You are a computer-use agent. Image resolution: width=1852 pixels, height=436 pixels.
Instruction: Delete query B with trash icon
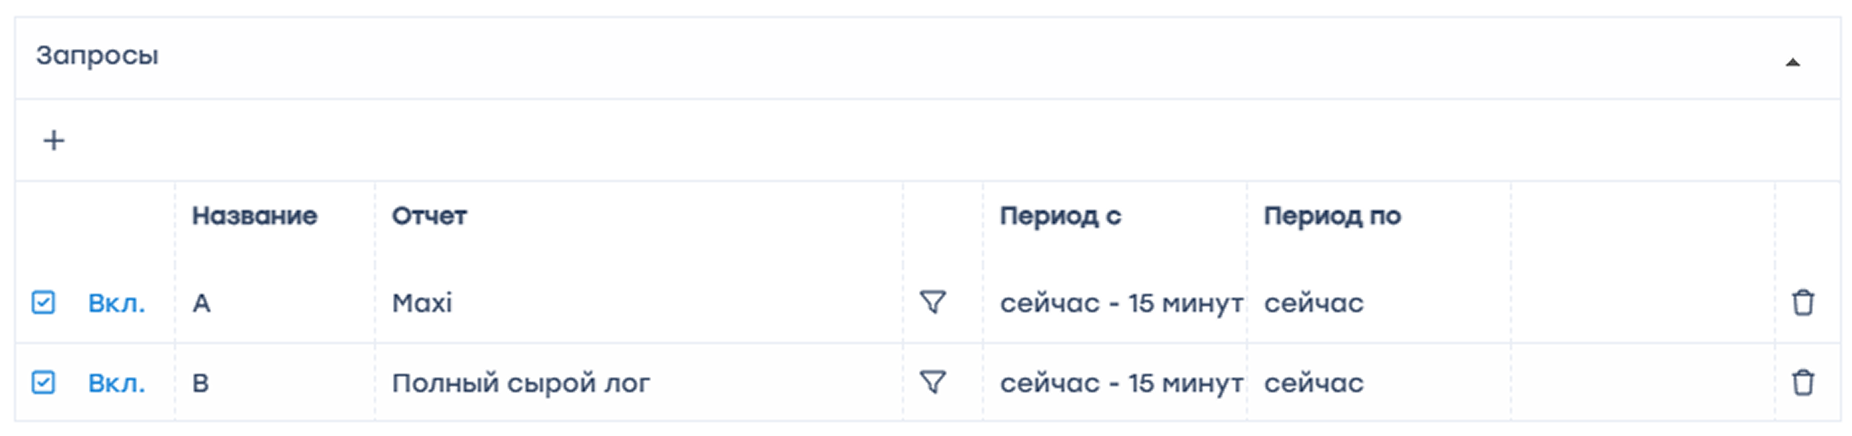(x=1802, y=382)
